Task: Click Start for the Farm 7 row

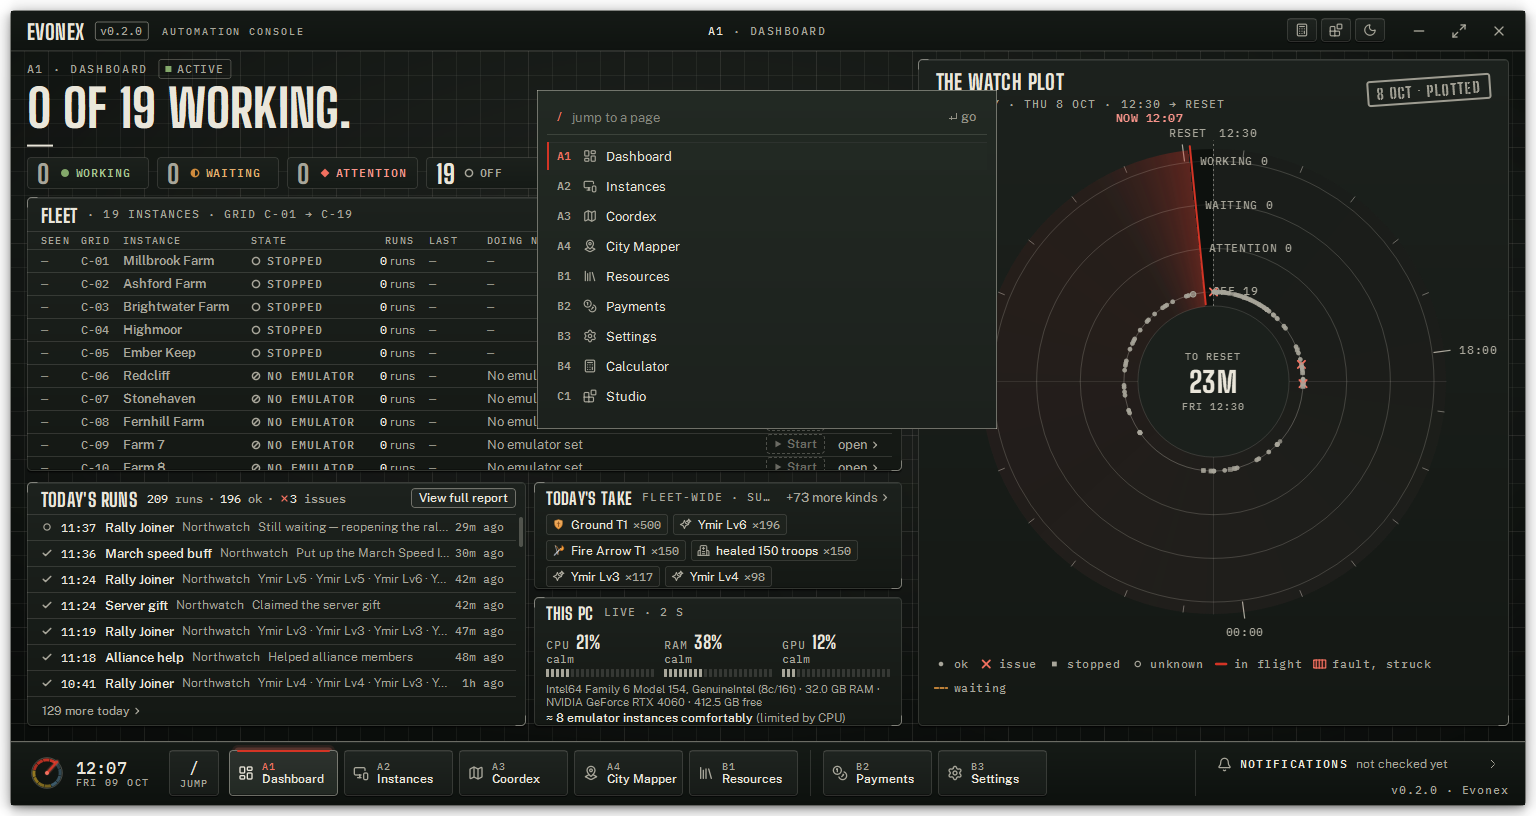Action: point(796,444)
